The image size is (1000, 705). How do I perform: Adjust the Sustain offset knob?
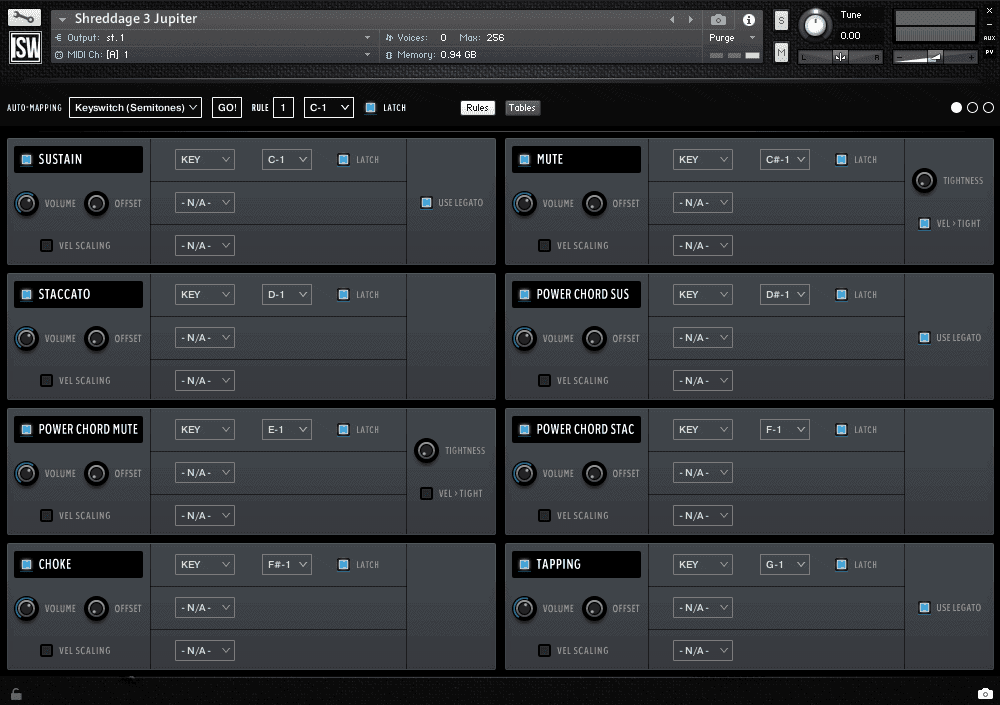(96, 204)
